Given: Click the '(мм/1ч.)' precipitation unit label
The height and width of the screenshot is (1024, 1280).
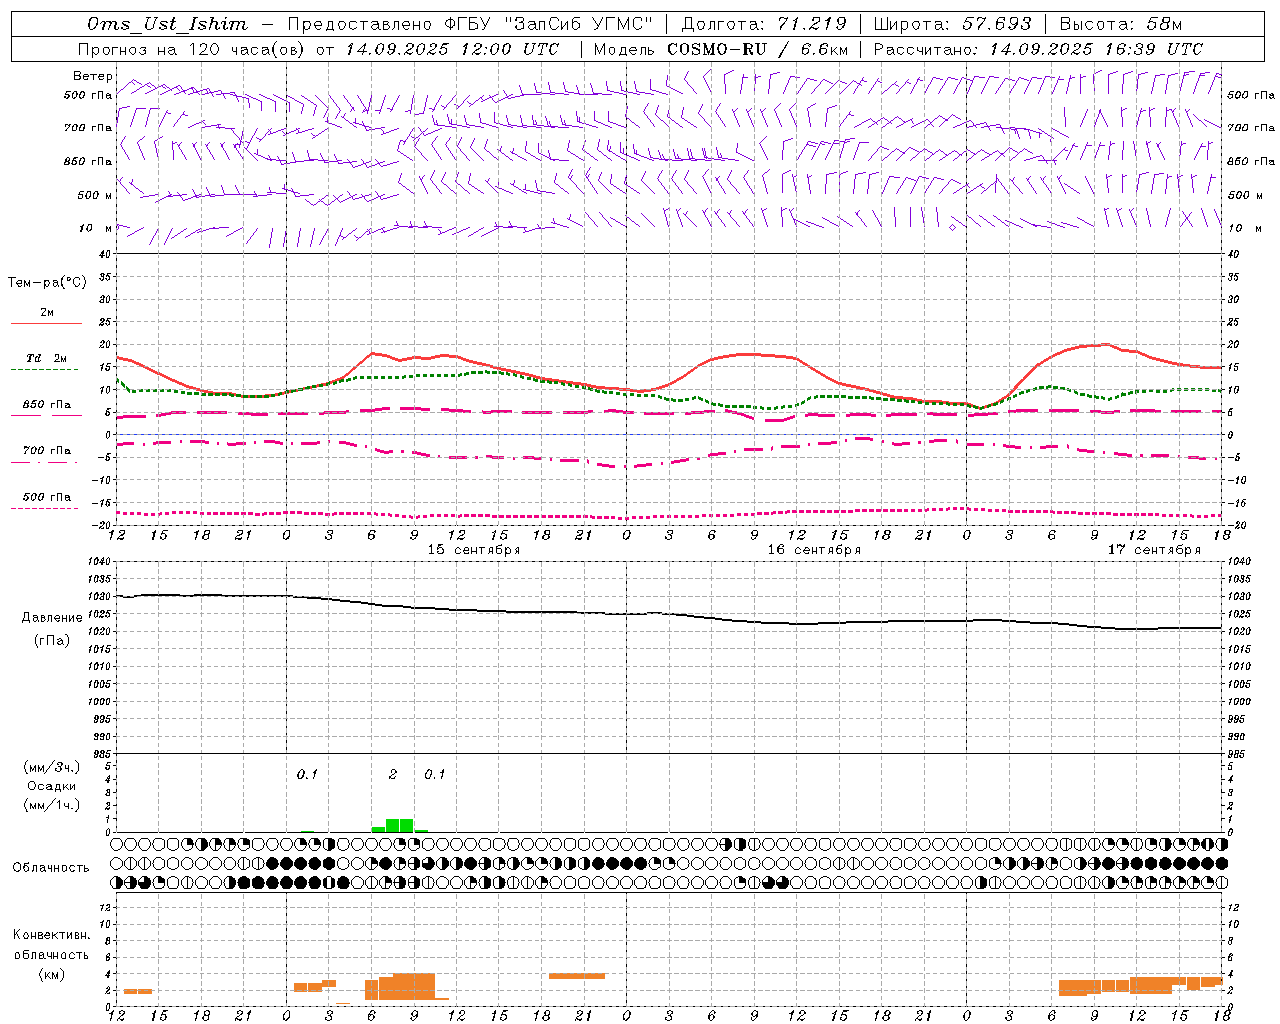Looking at the screenshot, I should point(52,806).
